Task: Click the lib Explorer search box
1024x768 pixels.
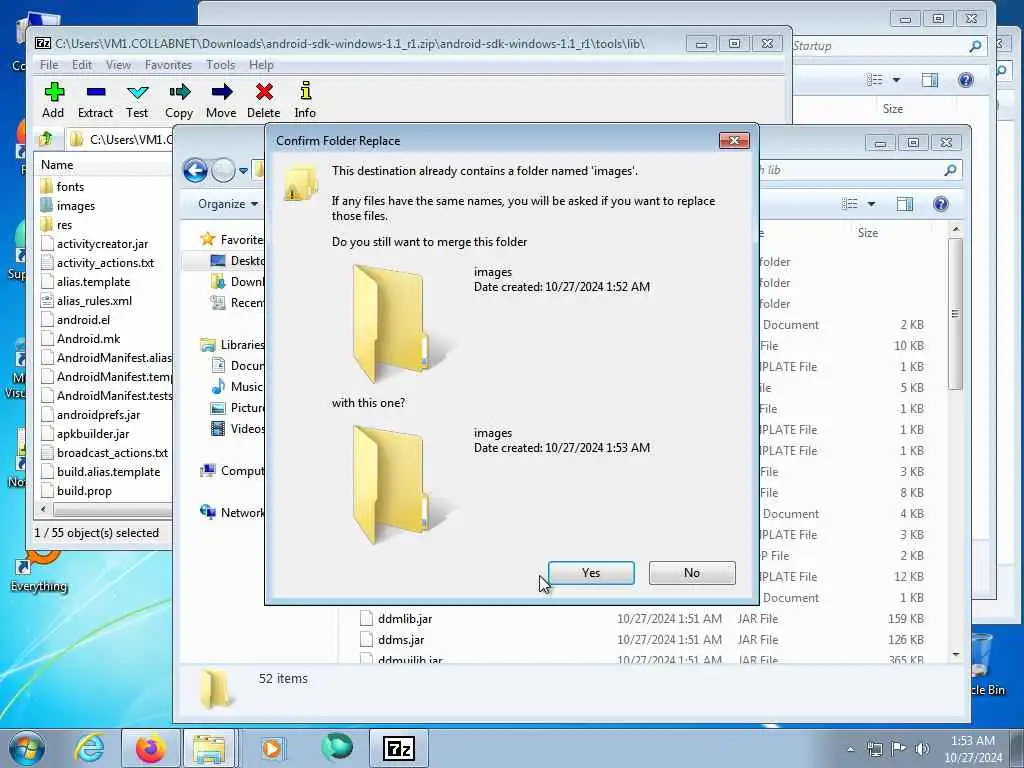Action: (x=859, y=170)
